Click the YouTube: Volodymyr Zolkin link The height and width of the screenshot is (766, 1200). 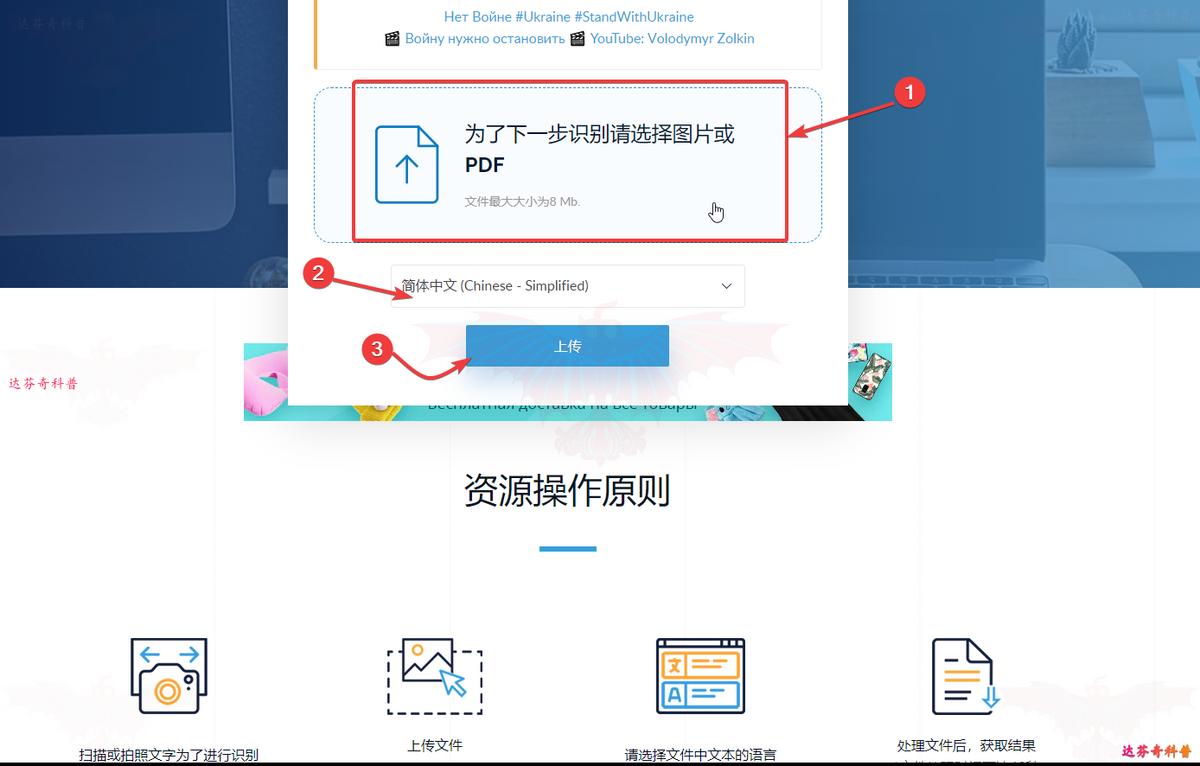(671, 38)
